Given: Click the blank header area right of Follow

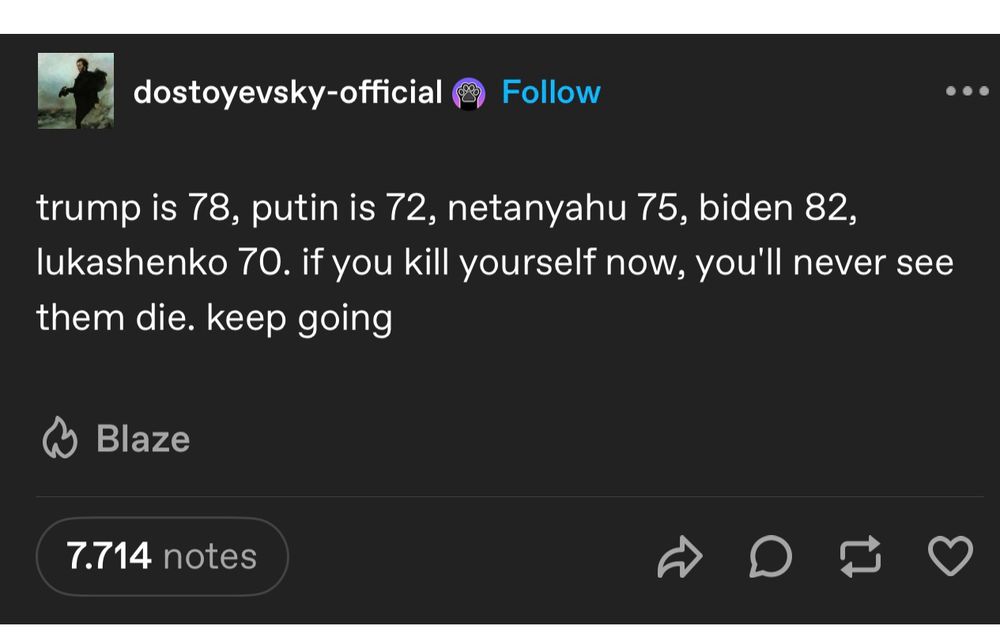Looking at the screenshot, I should [770, 92].
